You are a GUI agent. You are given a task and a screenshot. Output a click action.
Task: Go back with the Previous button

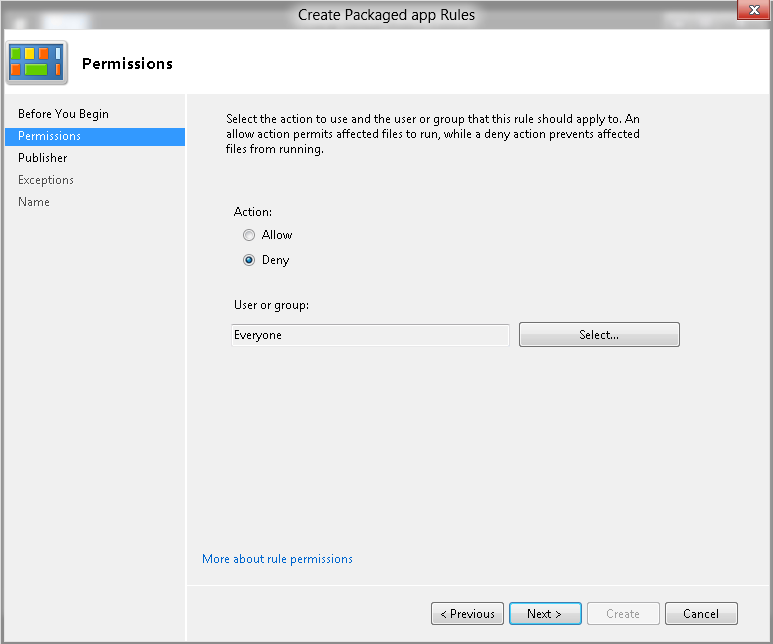coord(467,613)
